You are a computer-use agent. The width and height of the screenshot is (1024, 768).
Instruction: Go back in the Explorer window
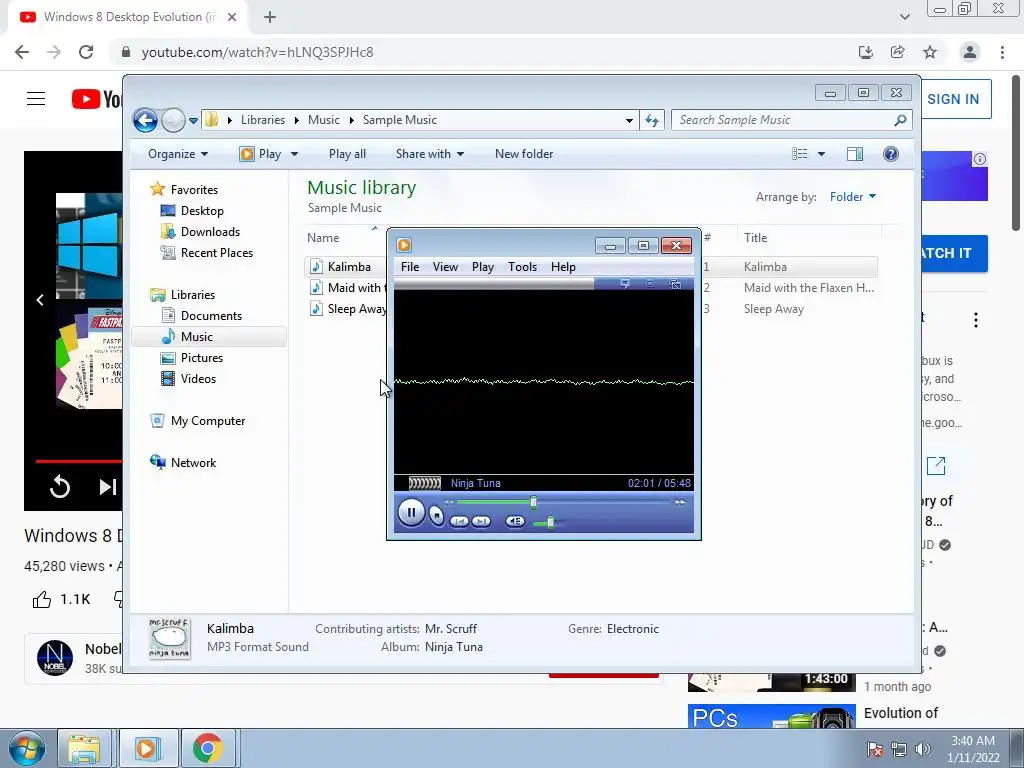pyautogui.click(x=145, y=120)
